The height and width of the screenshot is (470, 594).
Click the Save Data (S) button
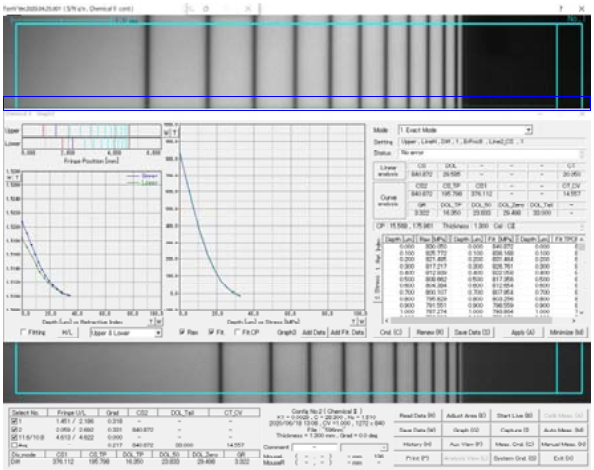pos(472,333)
